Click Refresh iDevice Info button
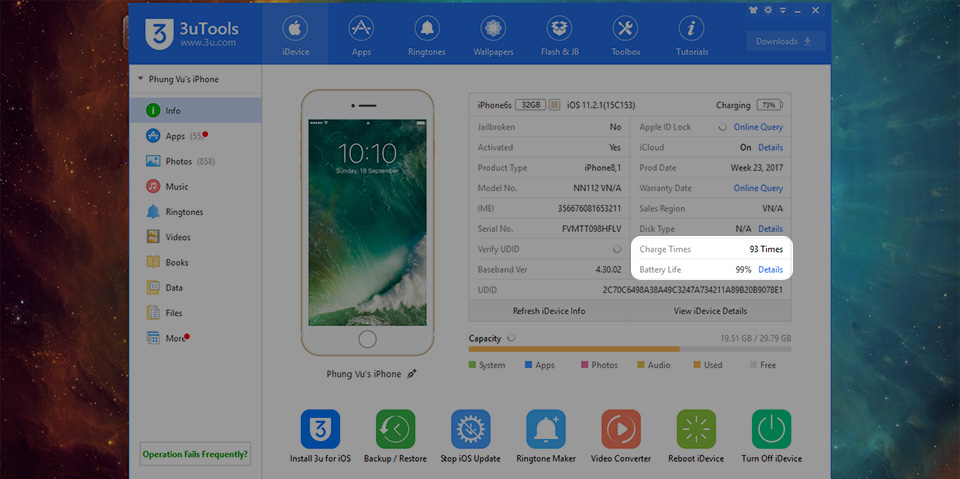 point(549,311)
